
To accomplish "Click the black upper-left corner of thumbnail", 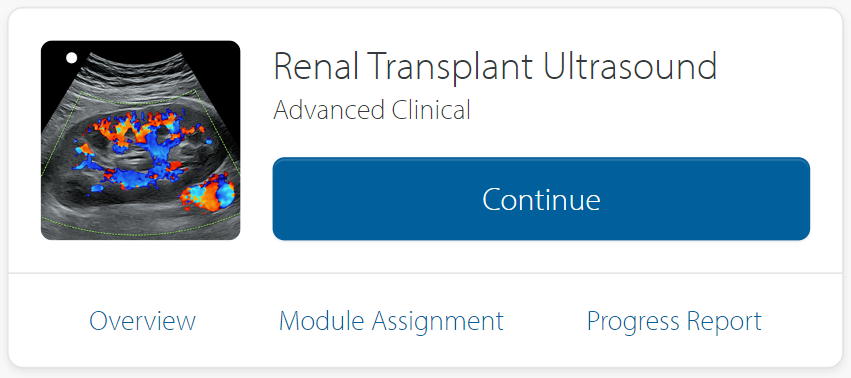I will click(53, 76).
